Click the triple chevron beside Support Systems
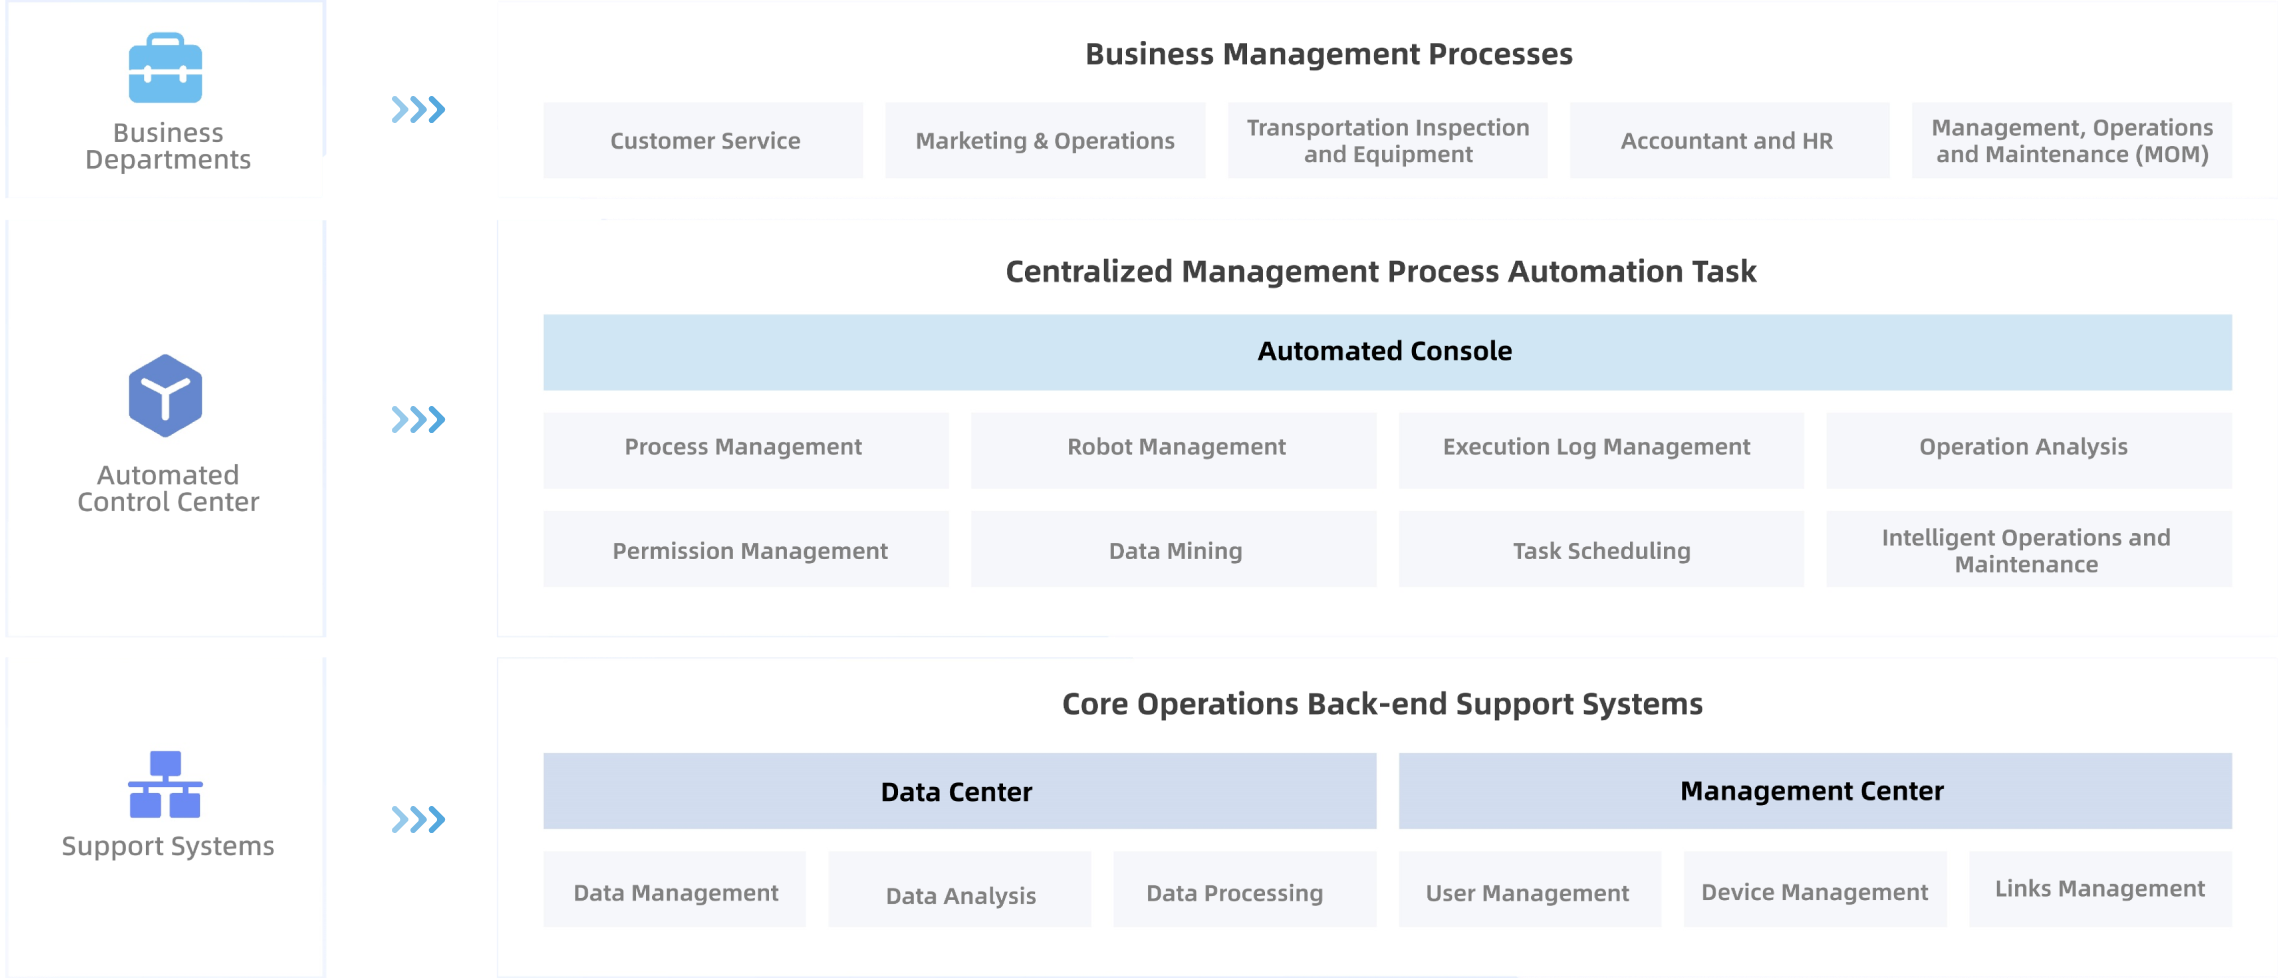 tap(418, 820)
